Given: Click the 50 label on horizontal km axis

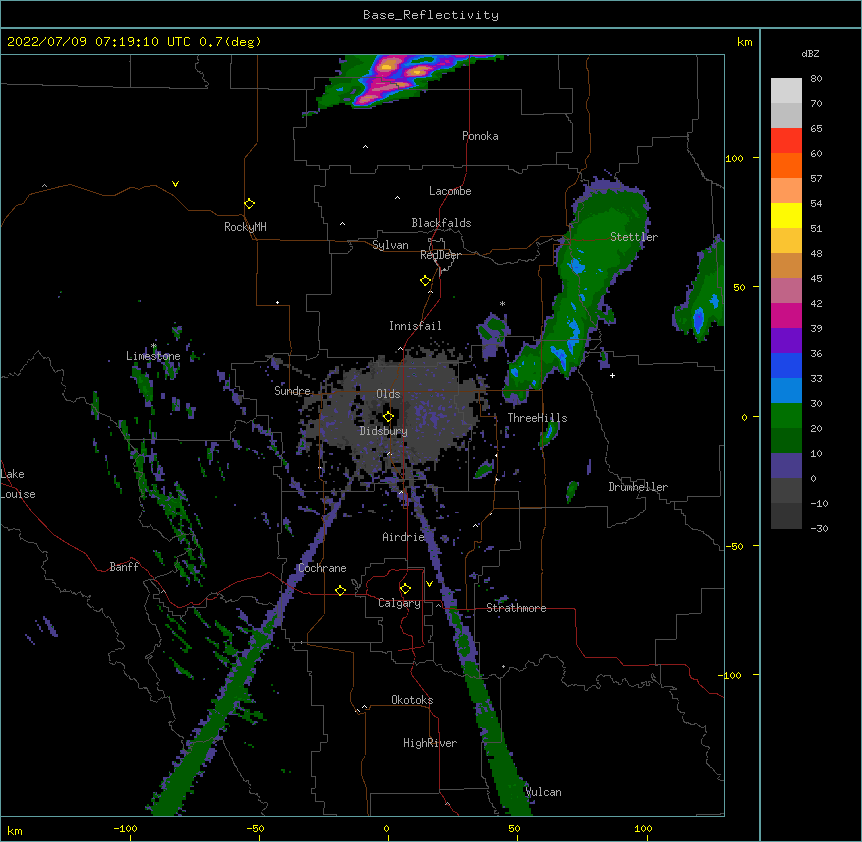Looking at the screenshot, I should point(514,828).
